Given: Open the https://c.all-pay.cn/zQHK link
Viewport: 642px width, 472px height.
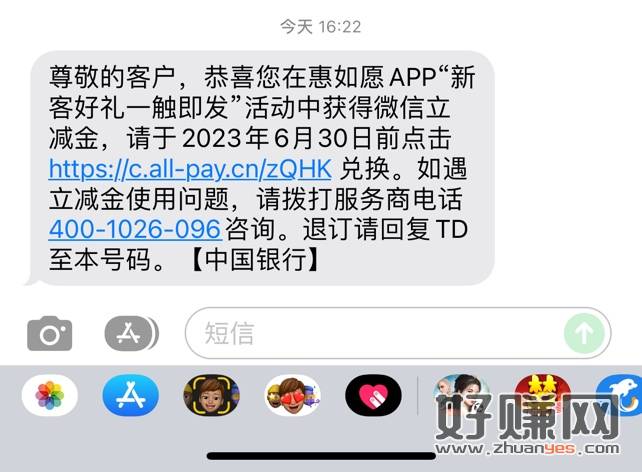Looking at the screenshot, I should click(x=190, y=169).
